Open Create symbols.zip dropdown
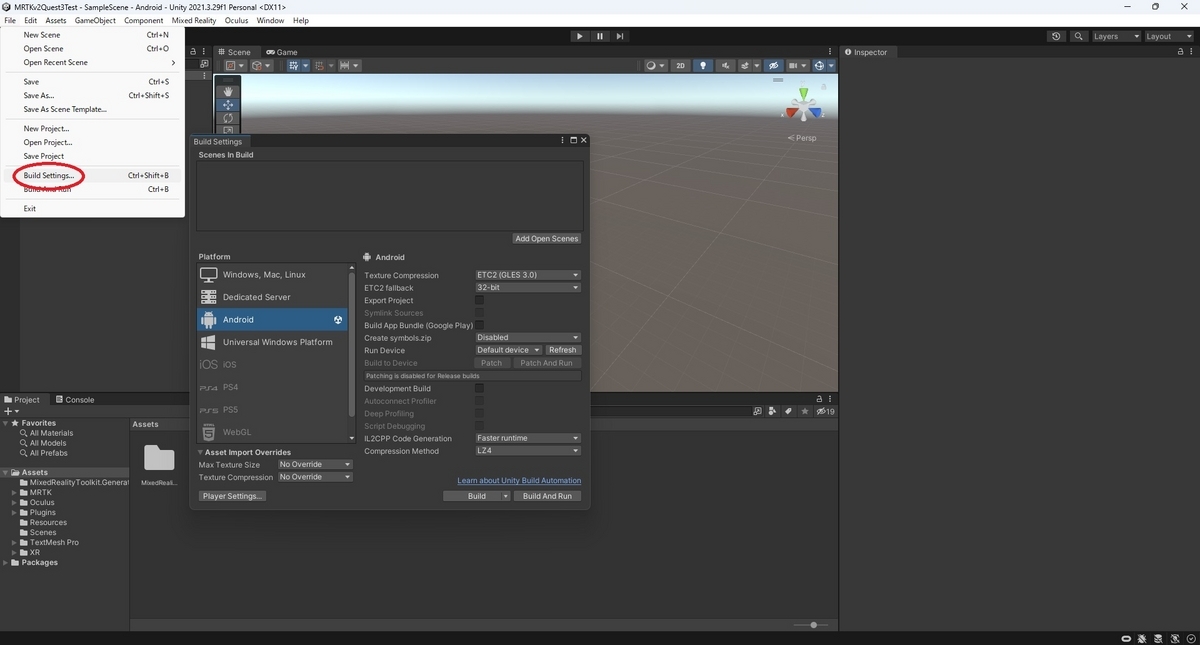The height and width of the screenshot is (645, 1200). click(x=528, y=338)
